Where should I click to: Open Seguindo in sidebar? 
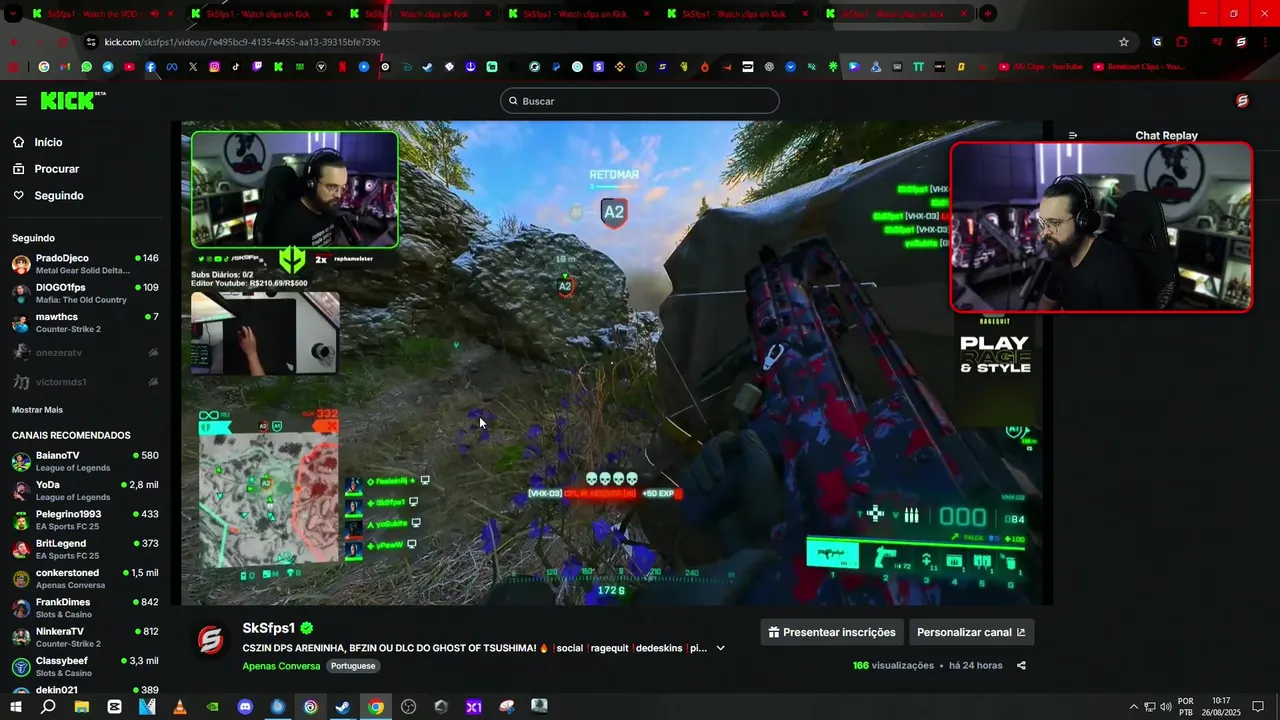click(58, 196)
